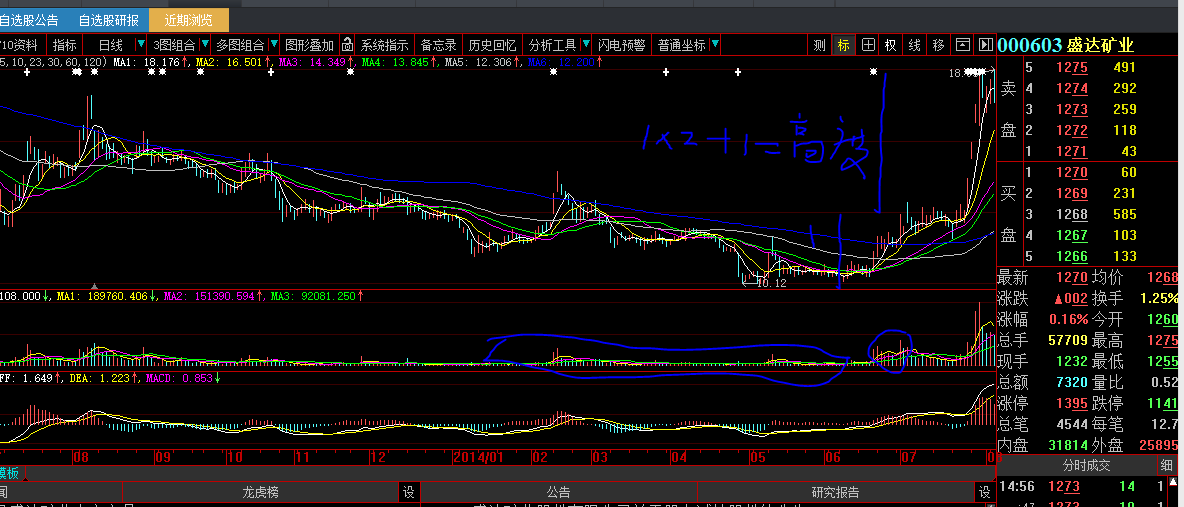1184x507 pixels.
Task: Open the 日线 period dropdown arrow
Action: pyautogui.click(x=141, y=45)
